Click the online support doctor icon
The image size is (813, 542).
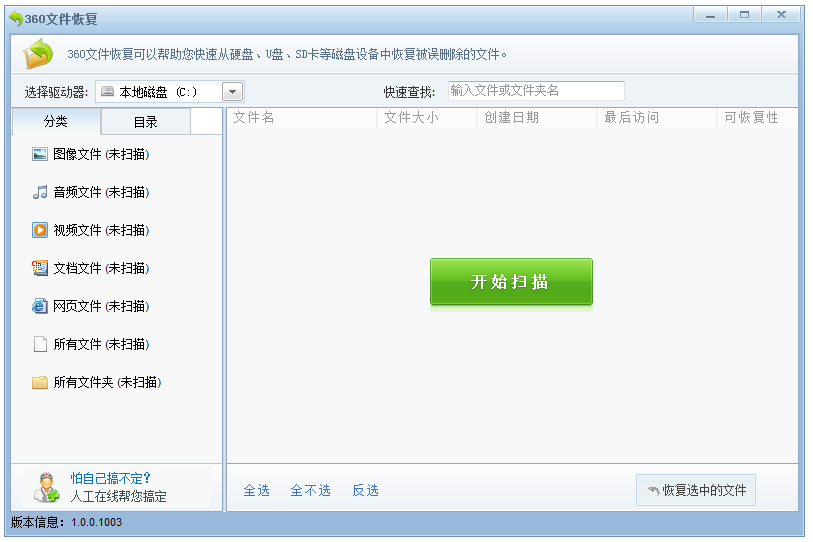pos(46,487)
